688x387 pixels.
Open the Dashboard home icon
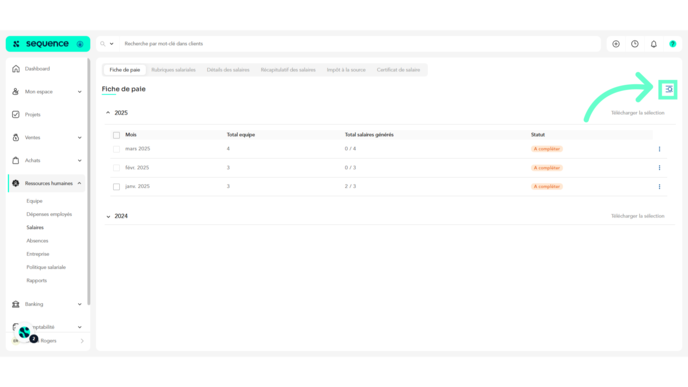16,69
